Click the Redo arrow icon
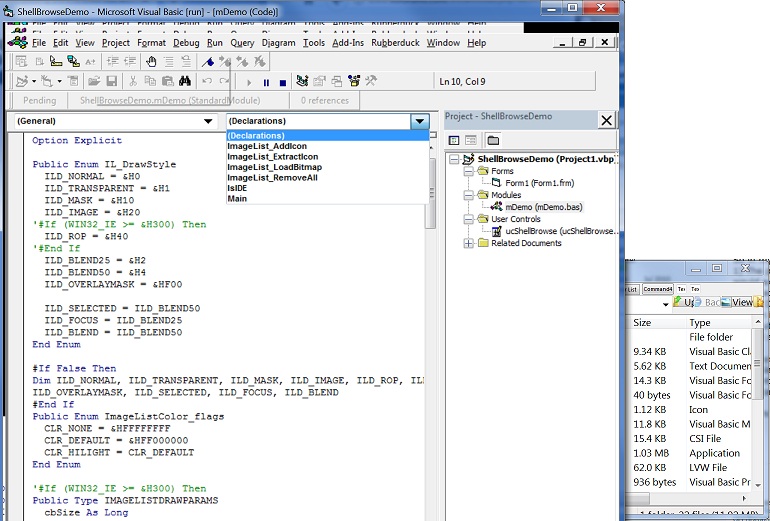Image resolution: width=770 pixels, height=521 pixels. tap(224, 82)
